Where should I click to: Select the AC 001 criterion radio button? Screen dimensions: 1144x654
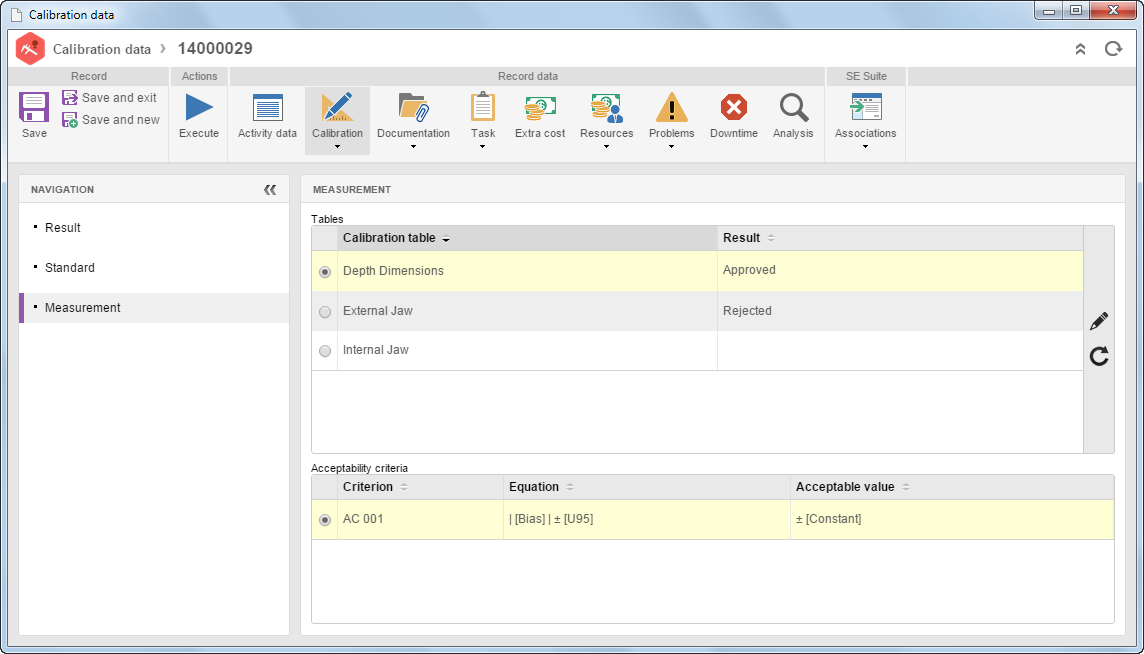tap(325, 520)
